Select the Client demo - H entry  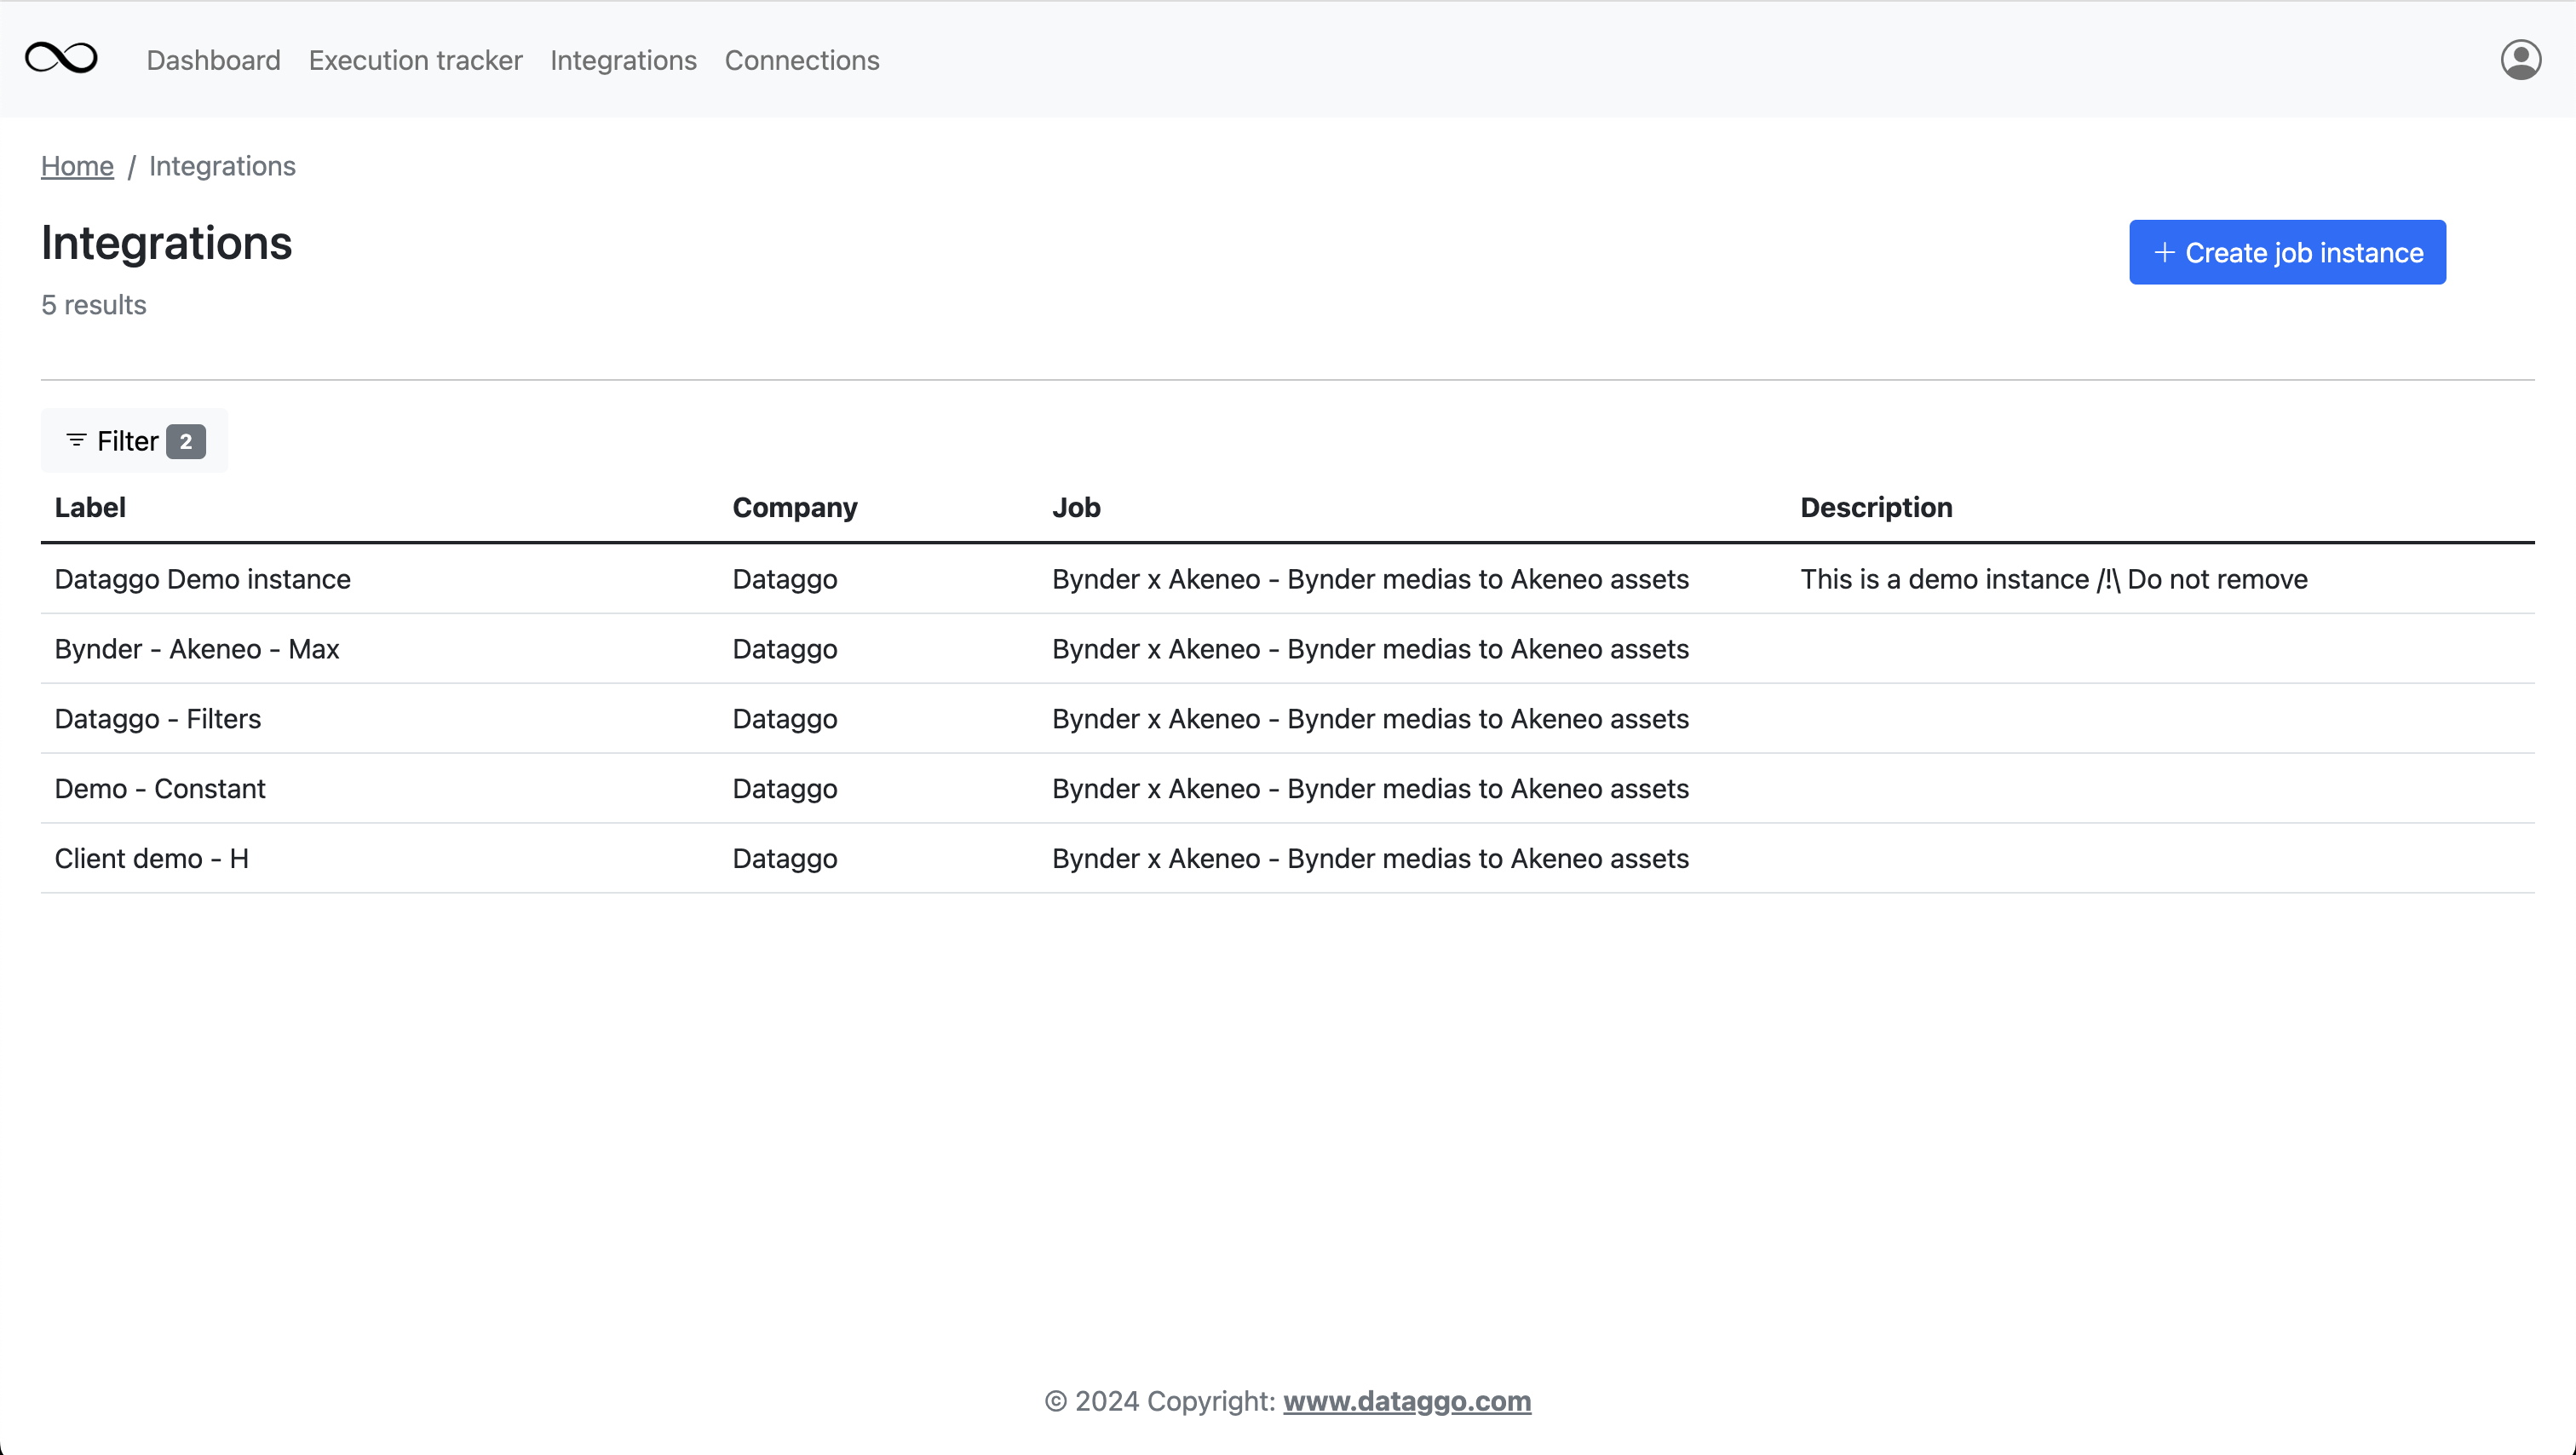coord(151,857)
